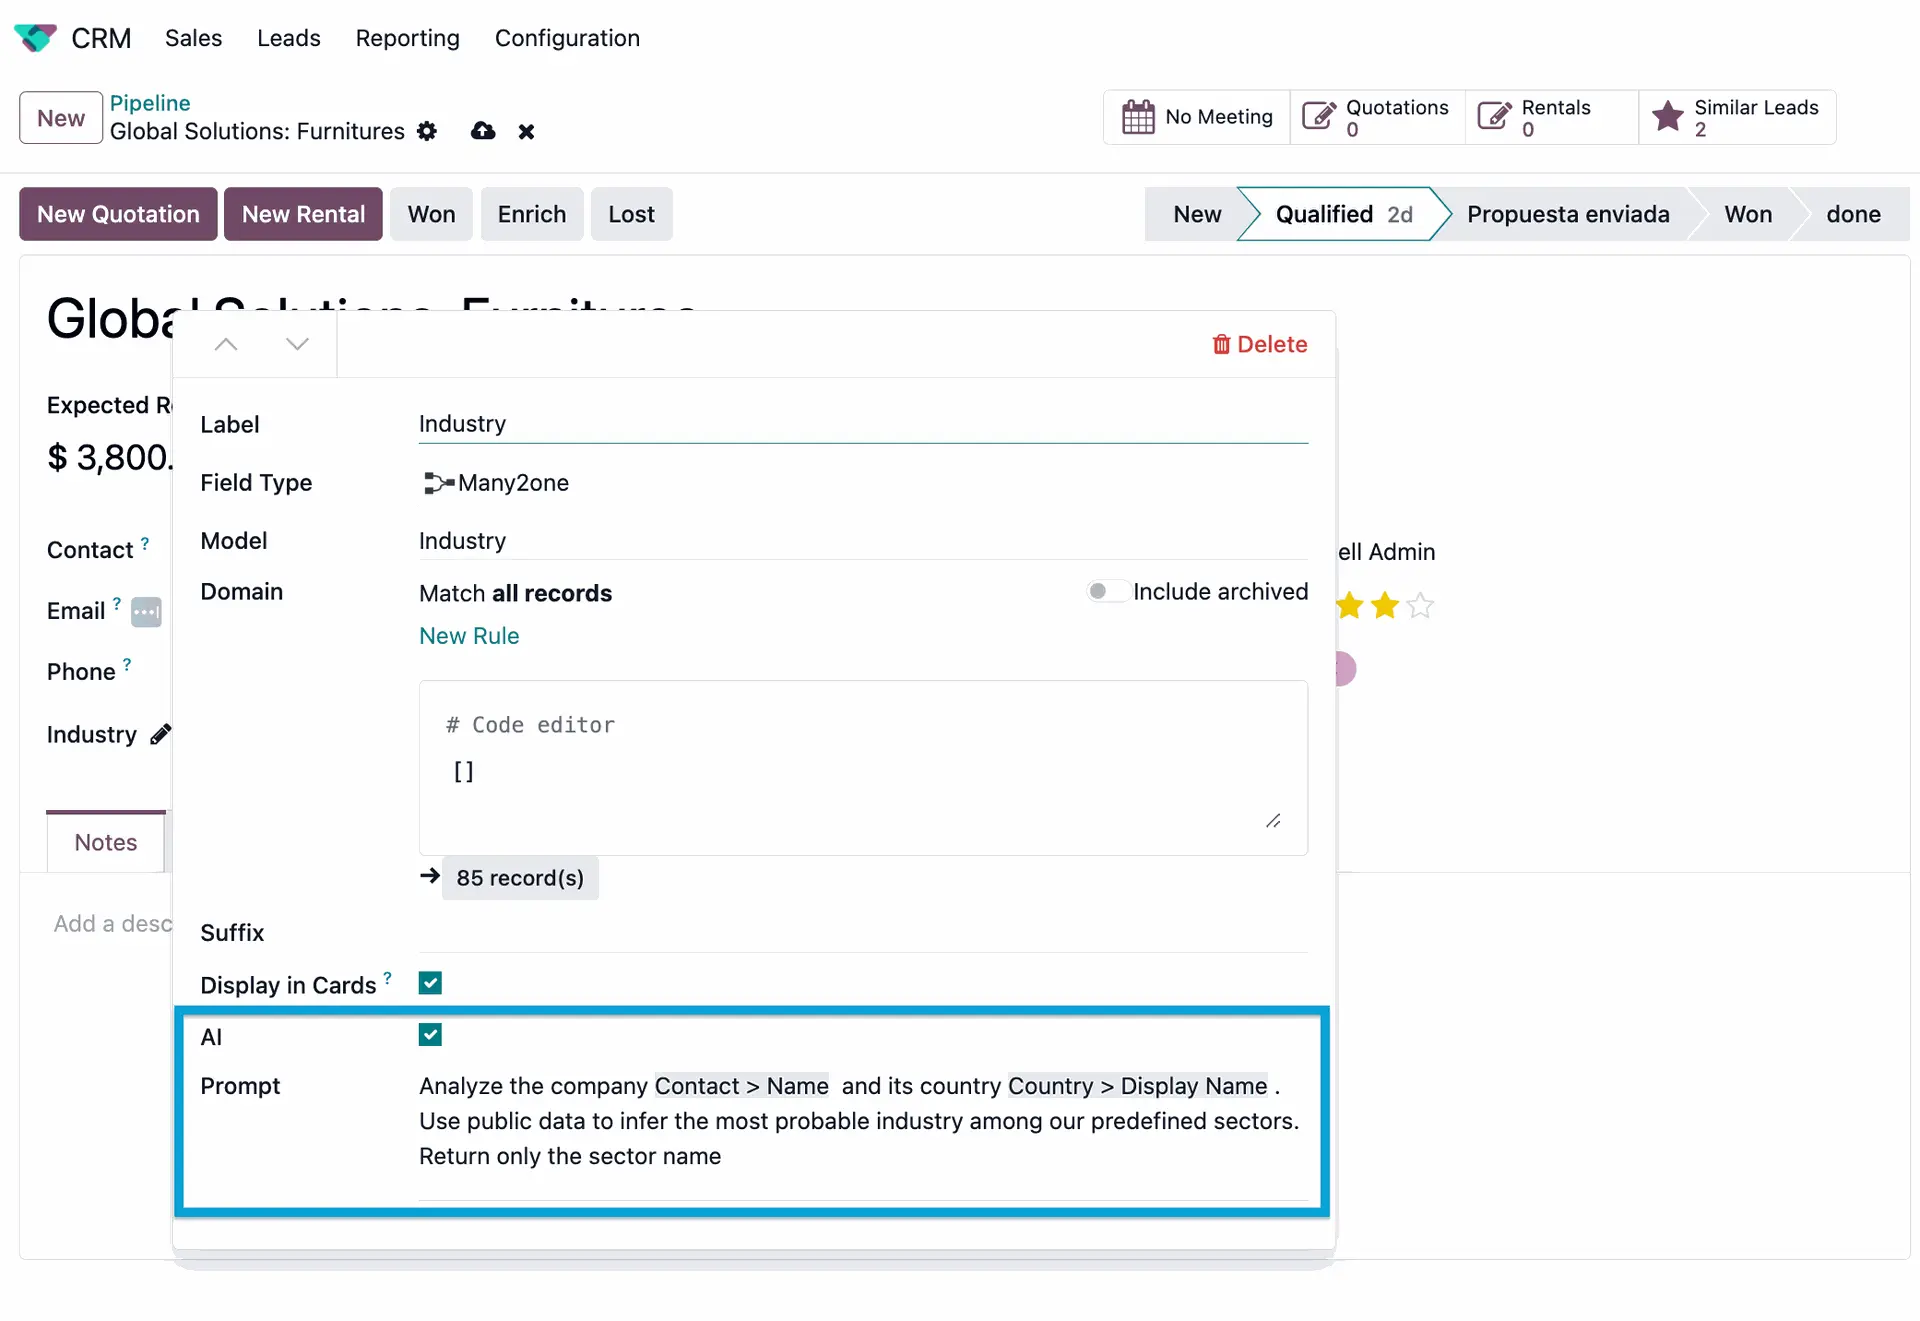This screenshot has height=1321, width=1920.
Task: Open Similar Leads via the star icon
Action: (x=1667, y=115)
